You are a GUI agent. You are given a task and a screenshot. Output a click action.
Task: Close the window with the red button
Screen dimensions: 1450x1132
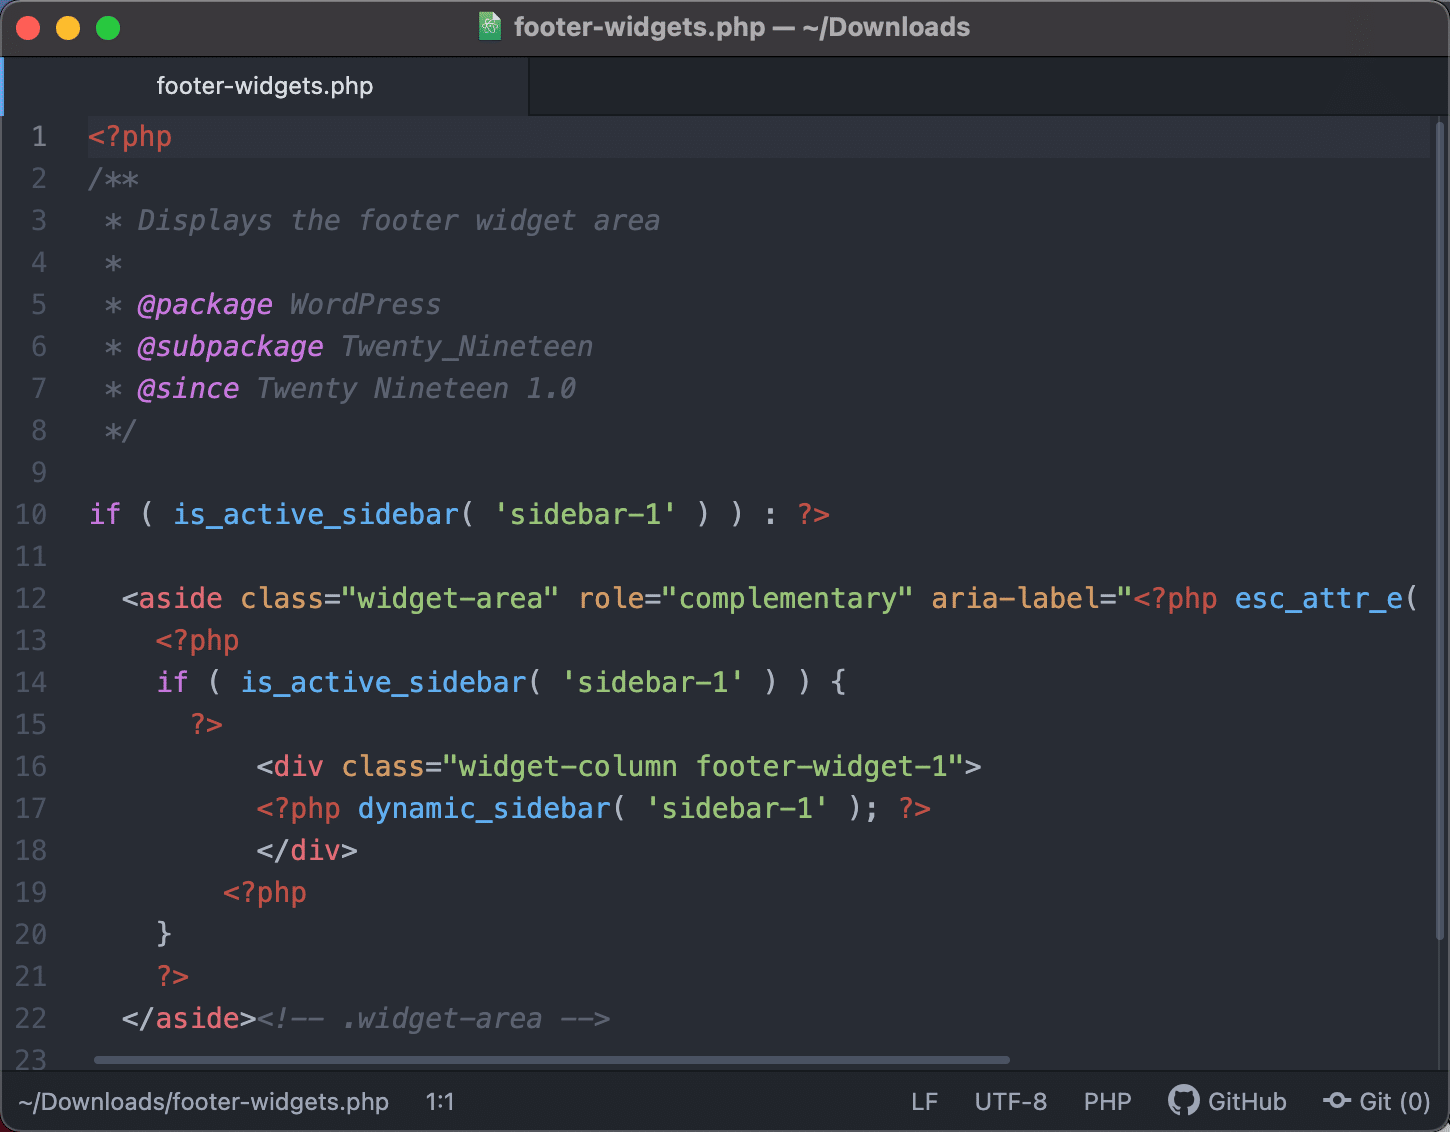point(28,28)
